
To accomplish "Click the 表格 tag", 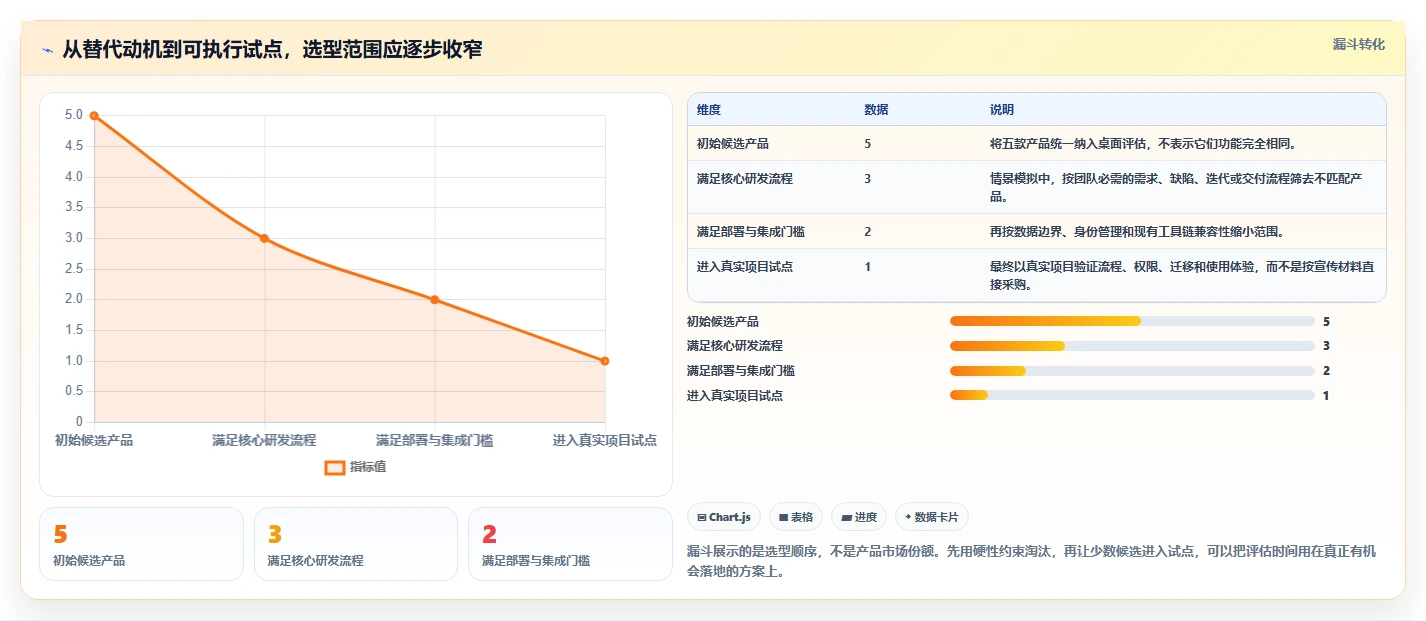I will 796,517.
